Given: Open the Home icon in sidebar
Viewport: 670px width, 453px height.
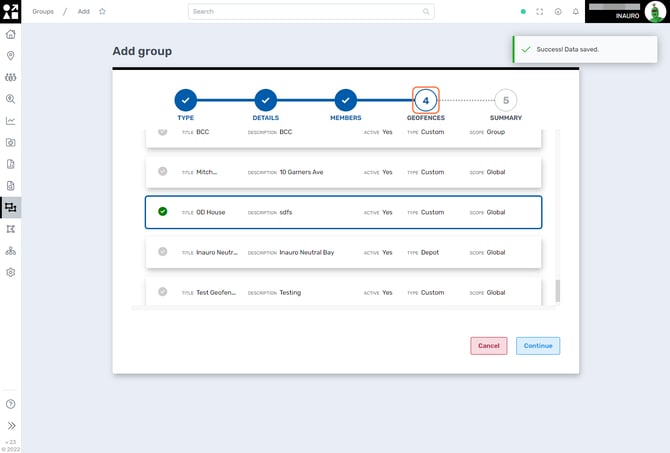Looking at the screenshot, I should [x=11, y=34].
